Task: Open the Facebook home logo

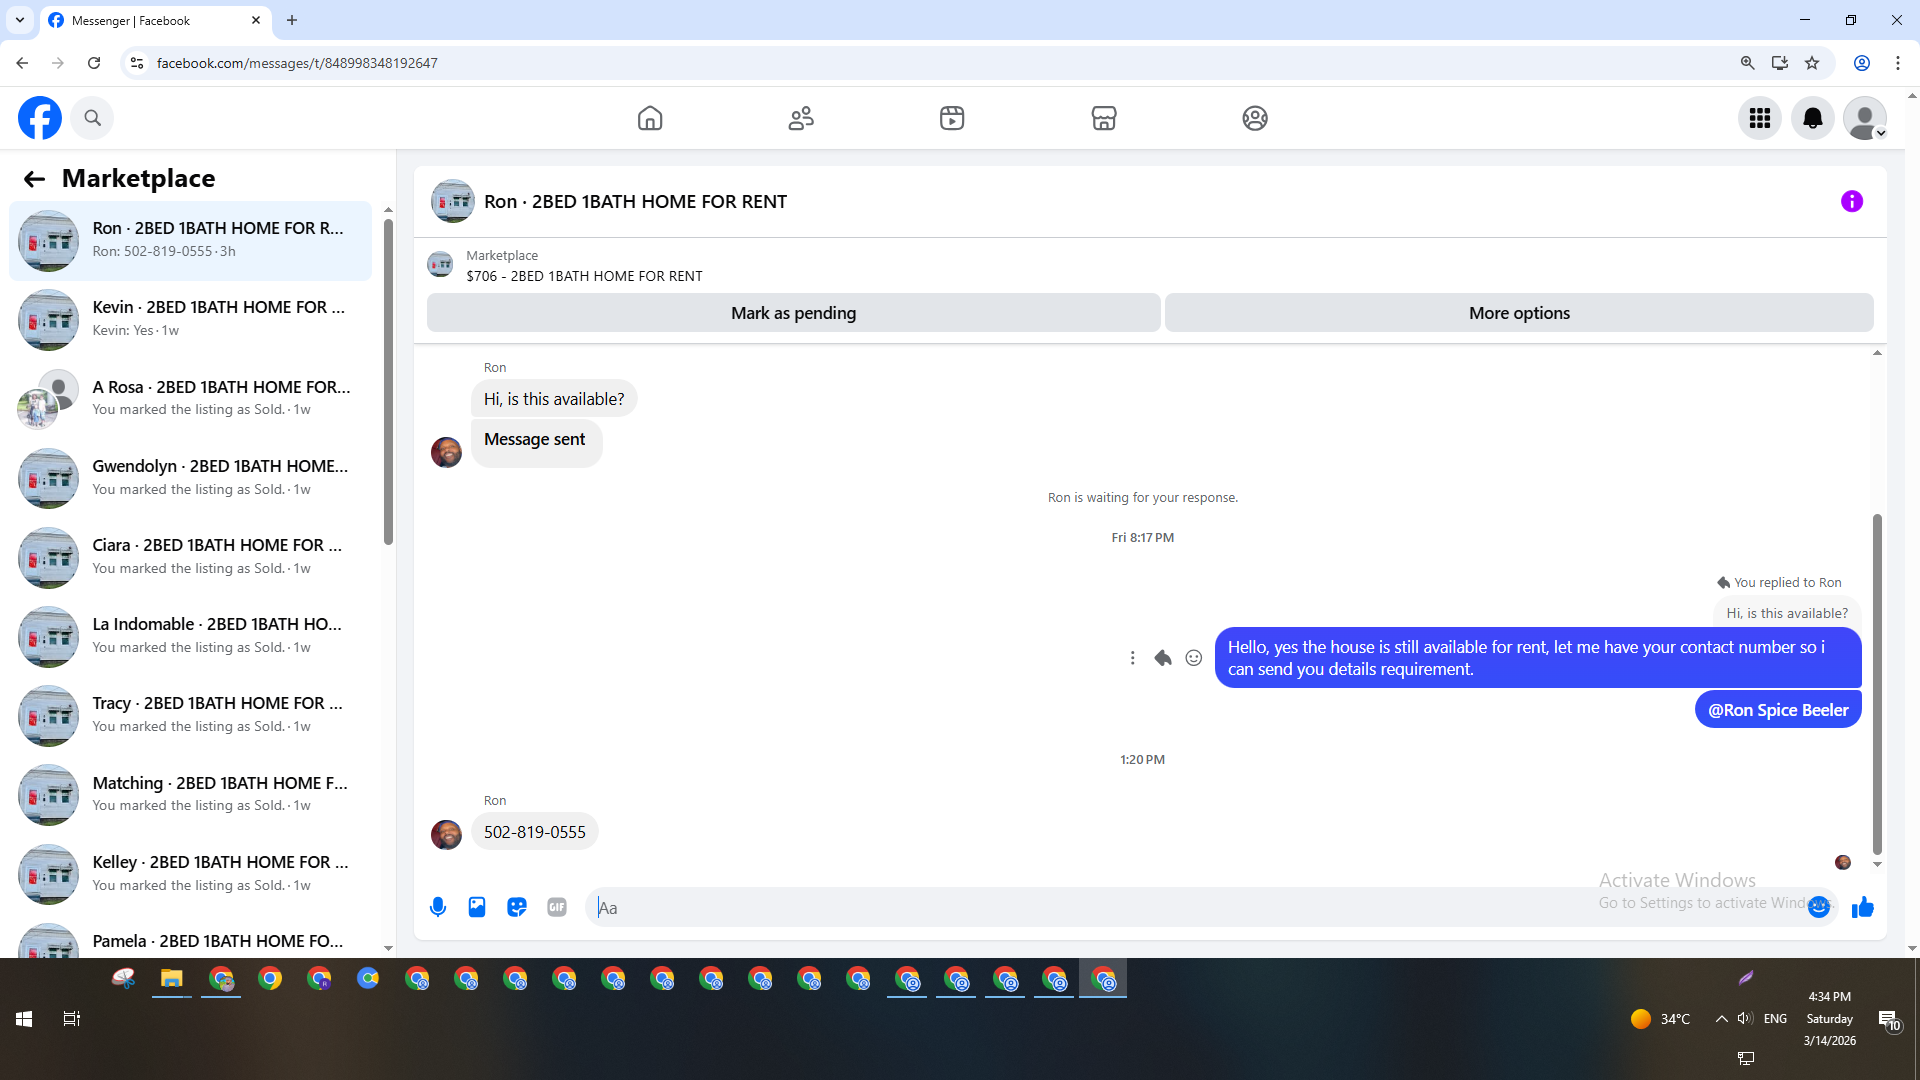Action: click(40, 118)
